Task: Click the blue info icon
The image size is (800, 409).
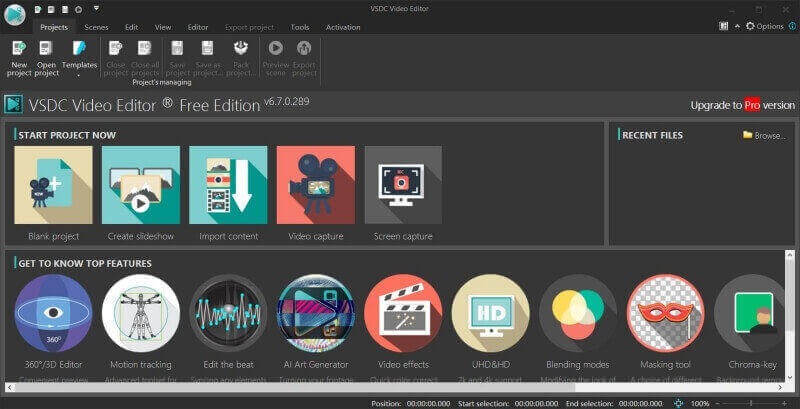Action: [792, 26]
